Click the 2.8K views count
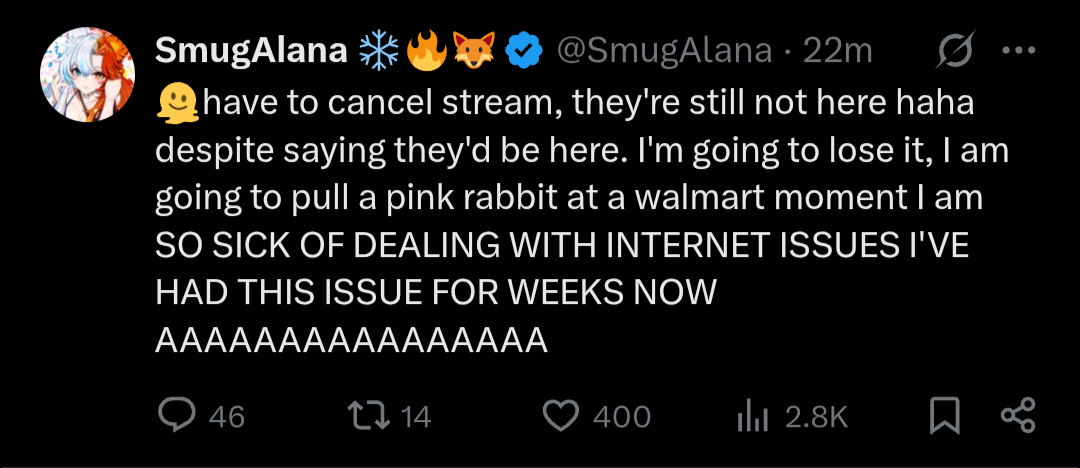 [816, 416]
